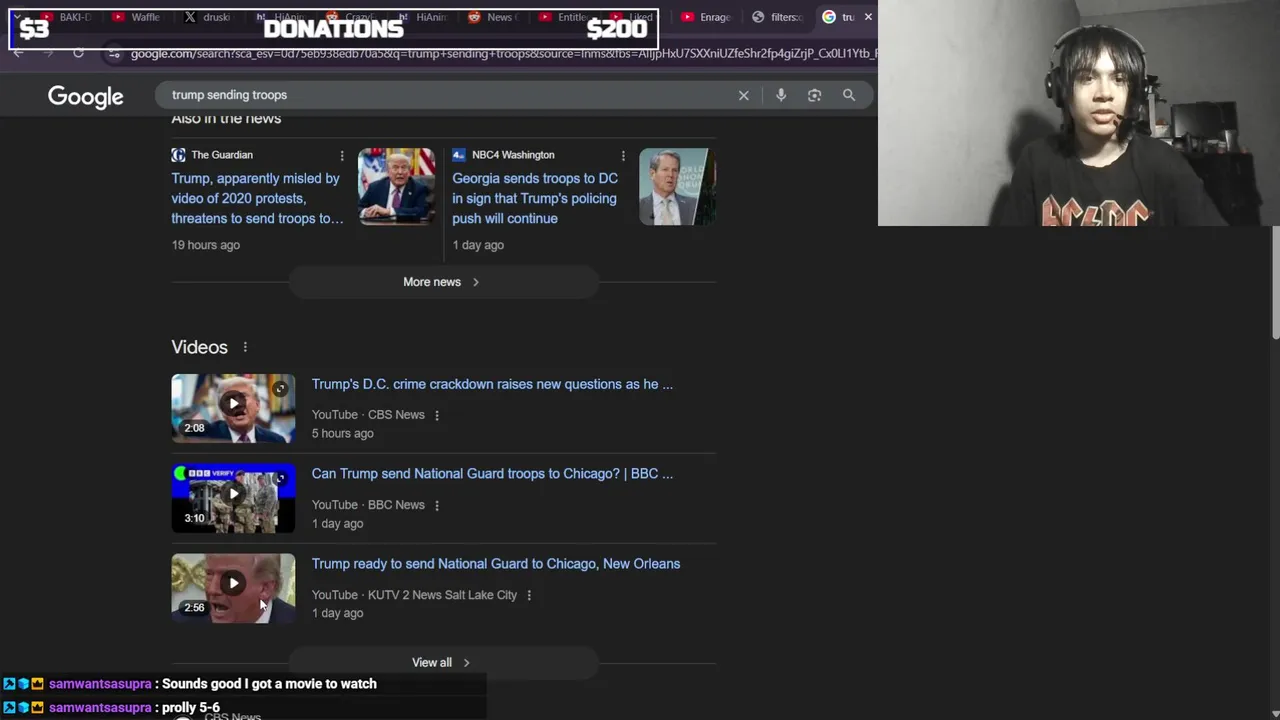Play the KUTV Trump National Guard video

tap(233, 588)
